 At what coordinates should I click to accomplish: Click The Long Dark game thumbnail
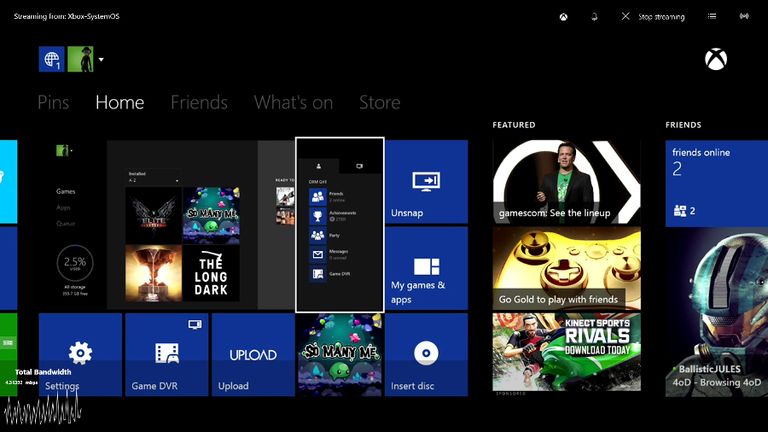pos(211,273)
